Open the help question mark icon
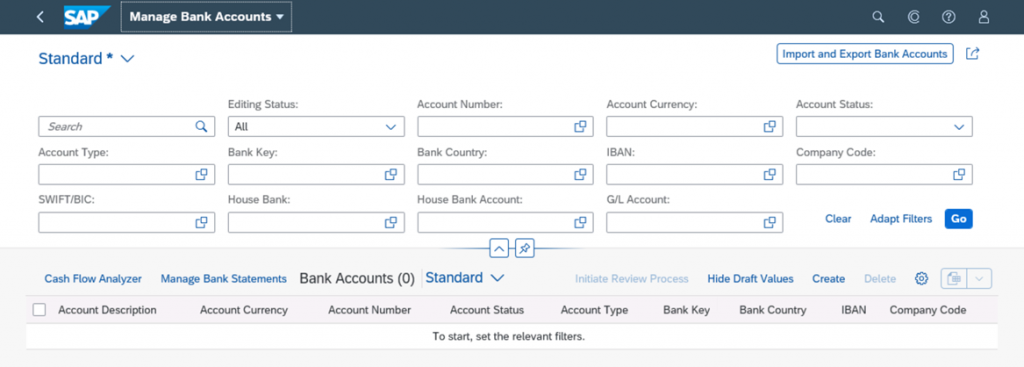1024x367 pixels. (x=948, y=17)
